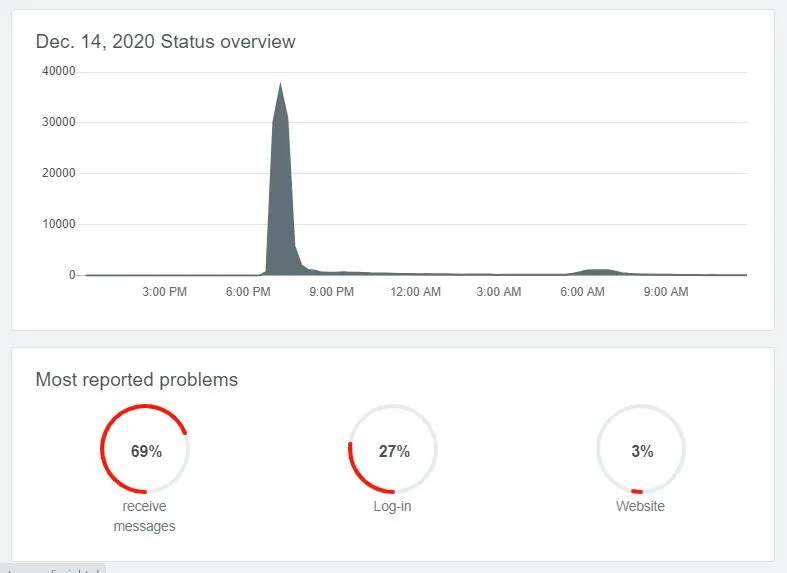Click the 6:00 PM axis label

tap(248, 292)
